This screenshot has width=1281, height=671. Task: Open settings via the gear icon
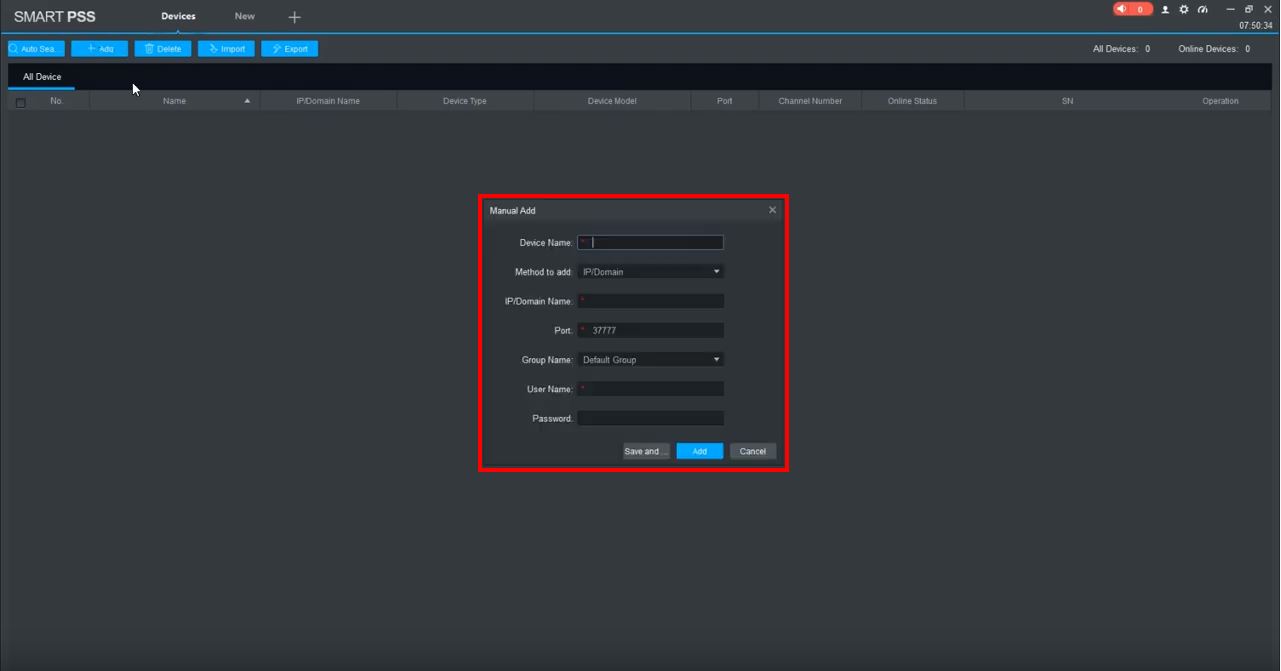tap(1184, 9)
